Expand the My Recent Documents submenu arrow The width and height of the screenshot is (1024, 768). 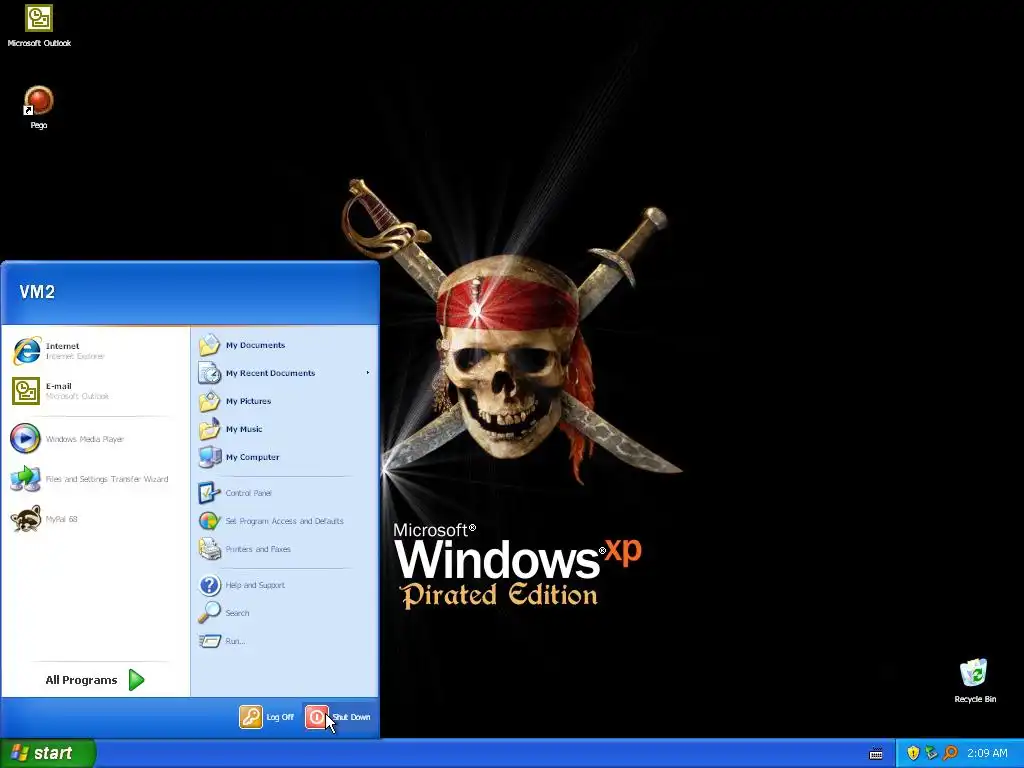click(368, 373)
